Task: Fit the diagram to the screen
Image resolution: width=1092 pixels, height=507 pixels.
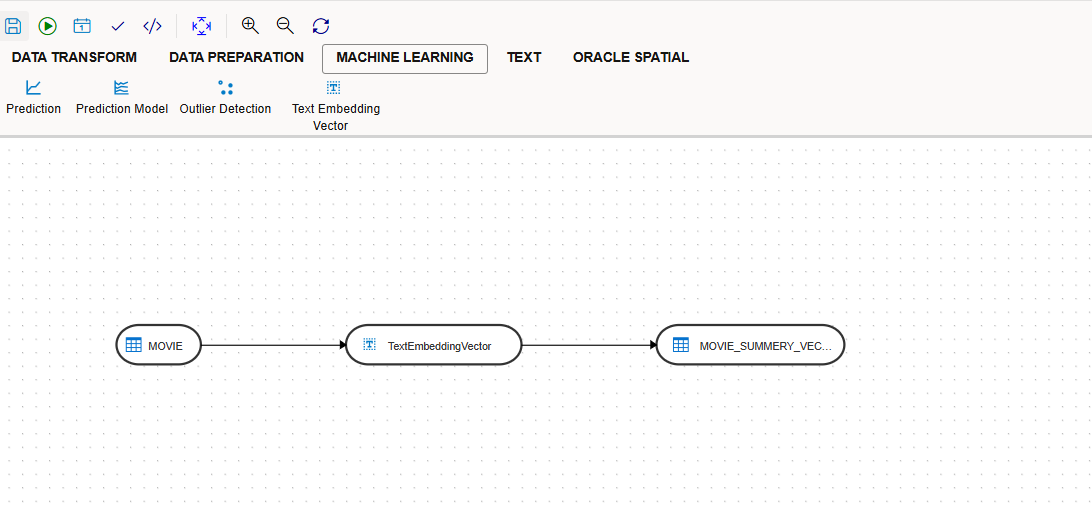Action: point(201,26)
